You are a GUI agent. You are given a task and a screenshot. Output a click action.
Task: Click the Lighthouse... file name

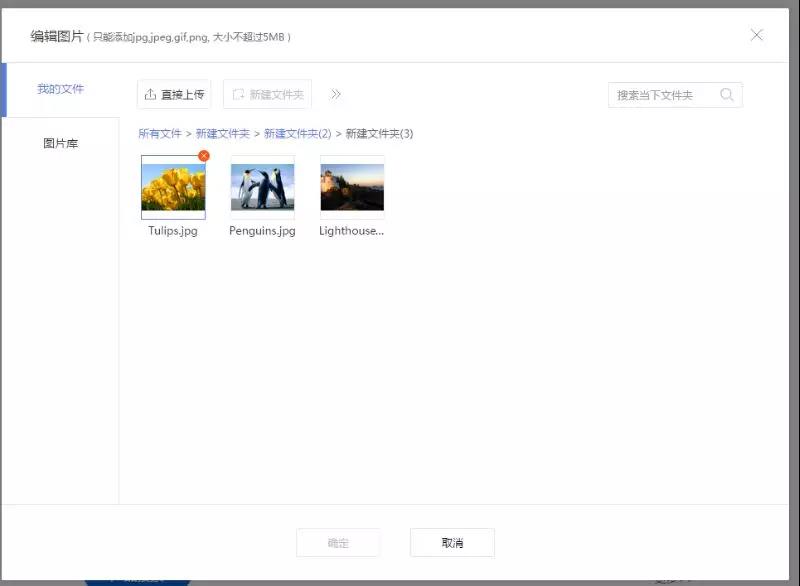click(352, 231)
